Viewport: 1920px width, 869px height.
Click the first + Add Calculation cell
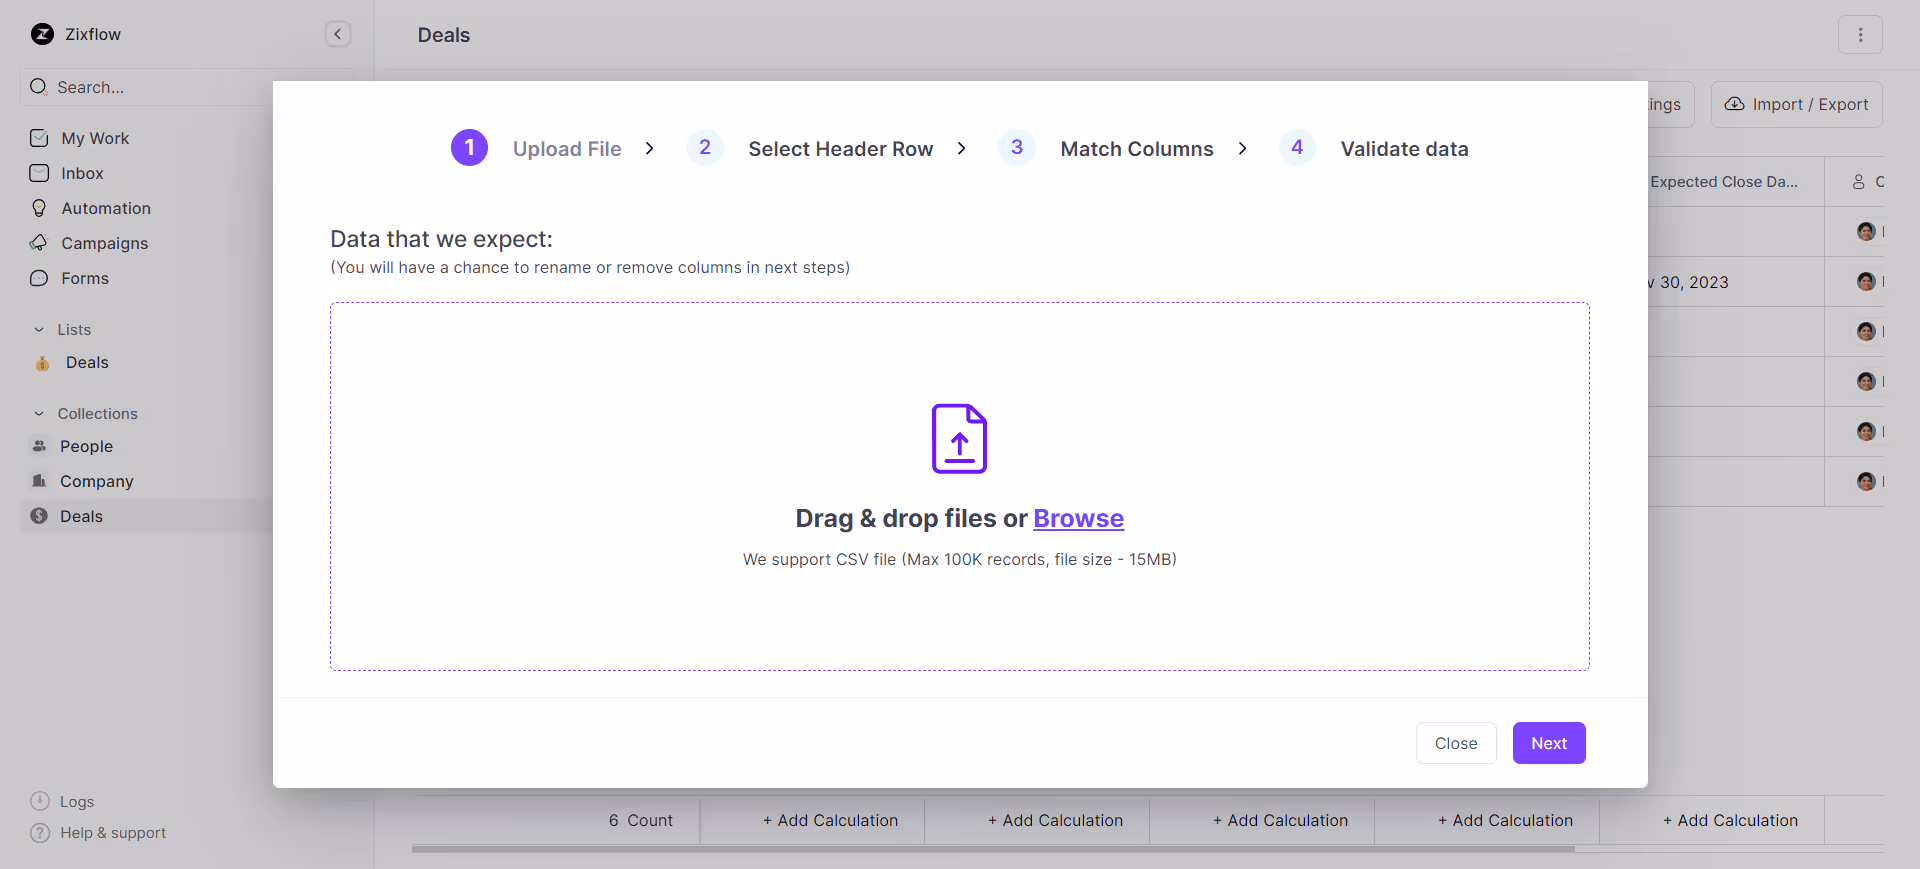[830, 820]
